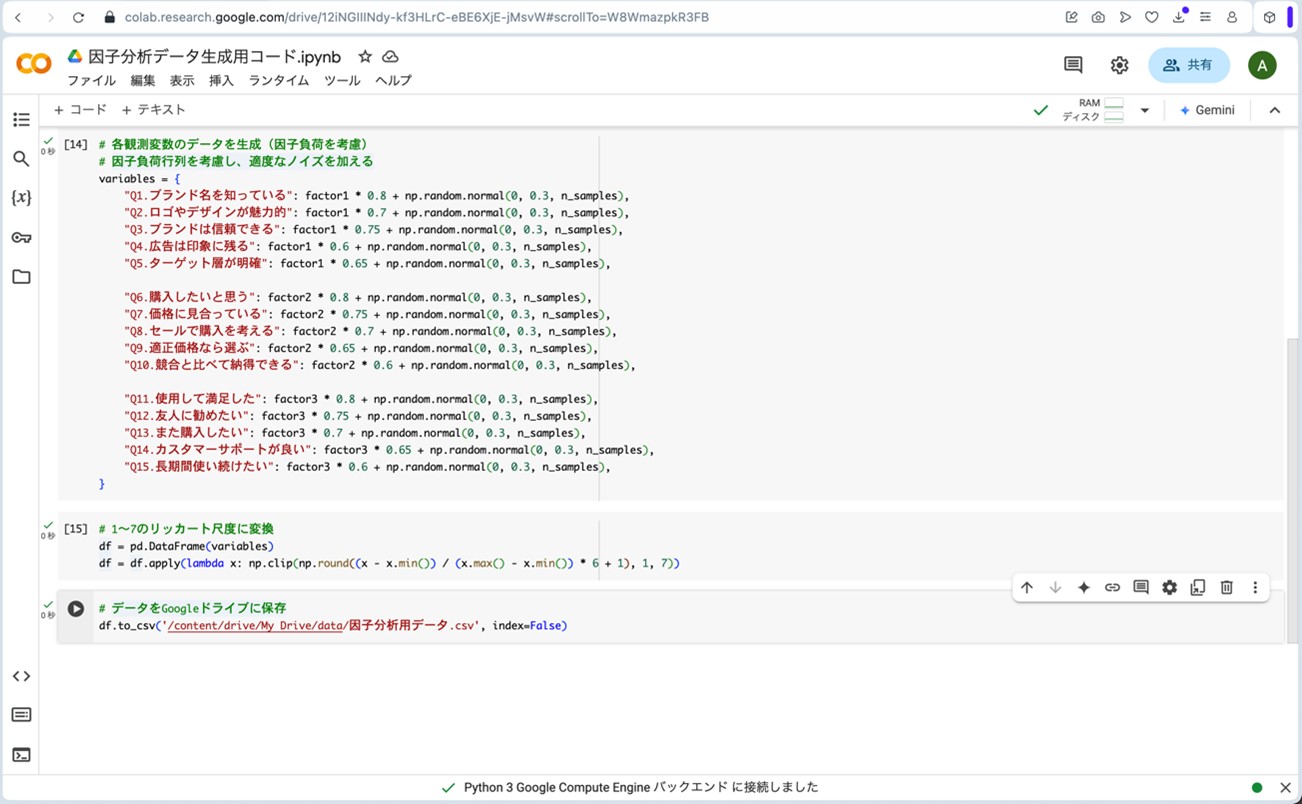Image resolution: width=1302 pixels, height=804 pixels.
Task: Open the cell editor settings gear in cell toolbar
Action: tap(1170, 588)
